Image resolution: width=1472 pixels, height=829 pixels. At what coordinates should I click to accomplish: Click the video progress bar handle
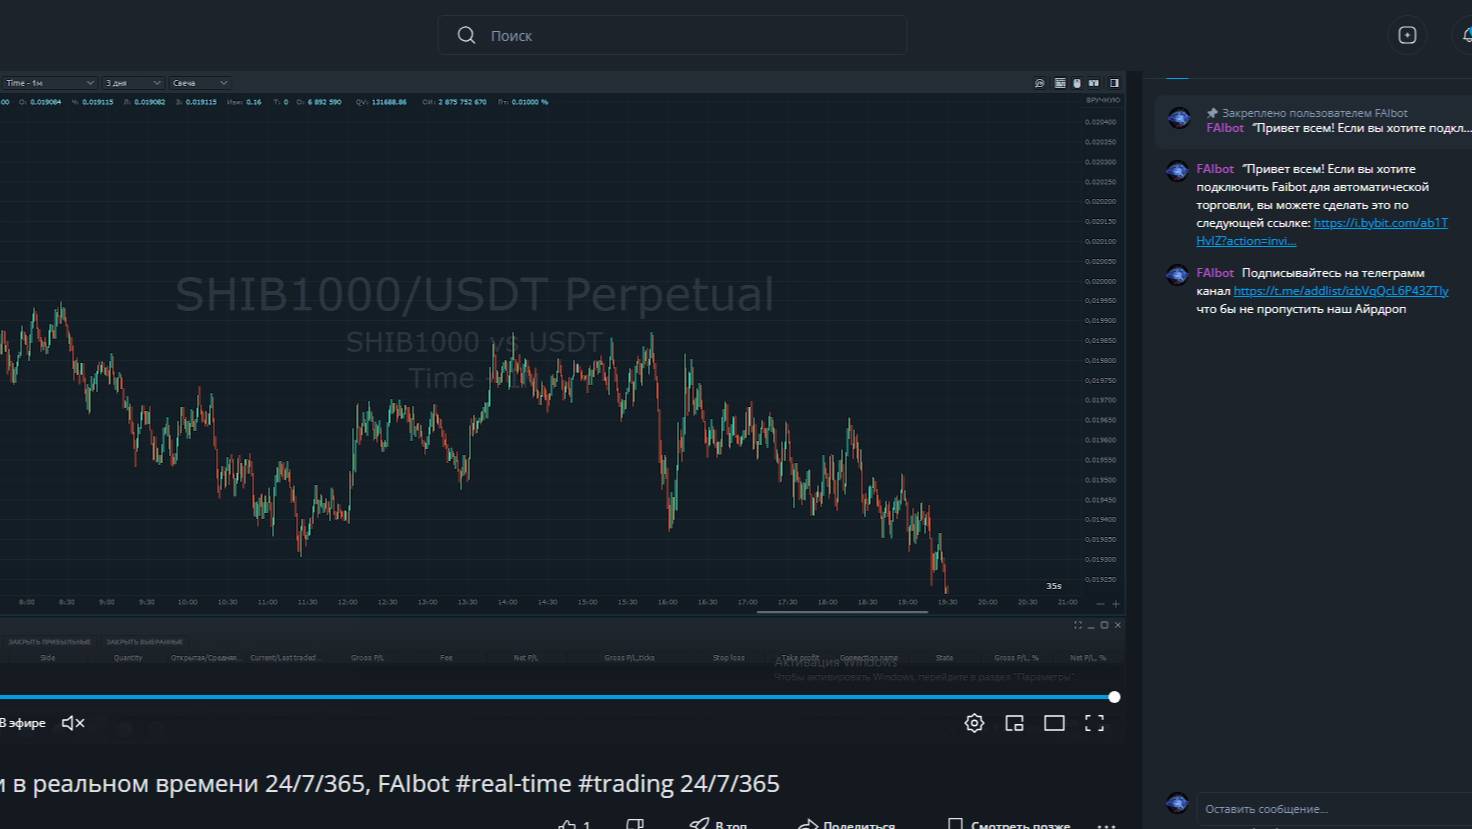[1114, 697]
